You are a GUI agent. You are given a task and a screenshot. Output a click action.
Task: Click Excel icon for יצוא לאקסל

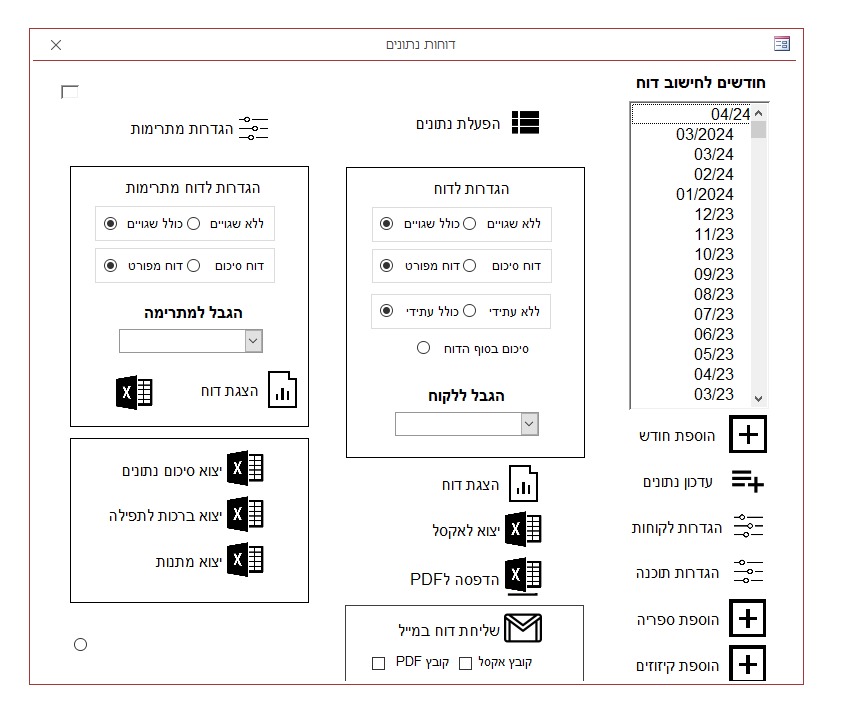[523, 529]
